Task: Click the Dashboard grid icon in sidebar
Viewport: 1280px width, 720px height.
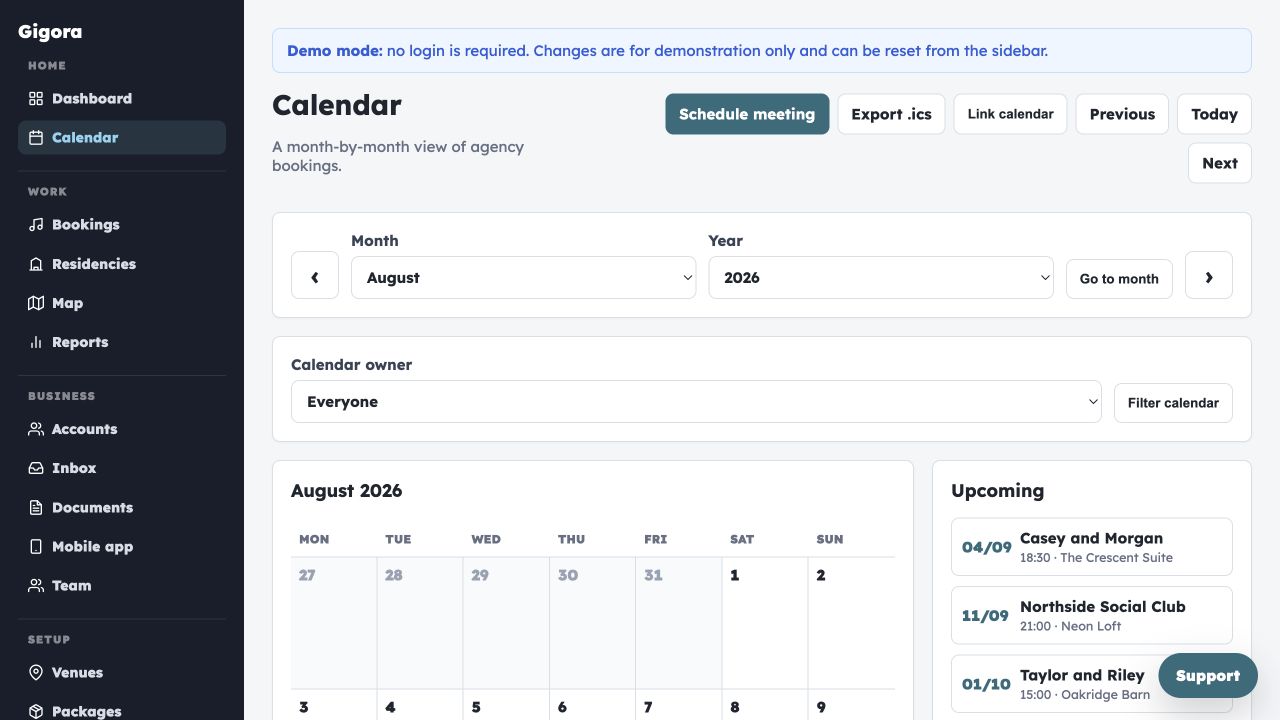Action: click(x=36, y=98)
